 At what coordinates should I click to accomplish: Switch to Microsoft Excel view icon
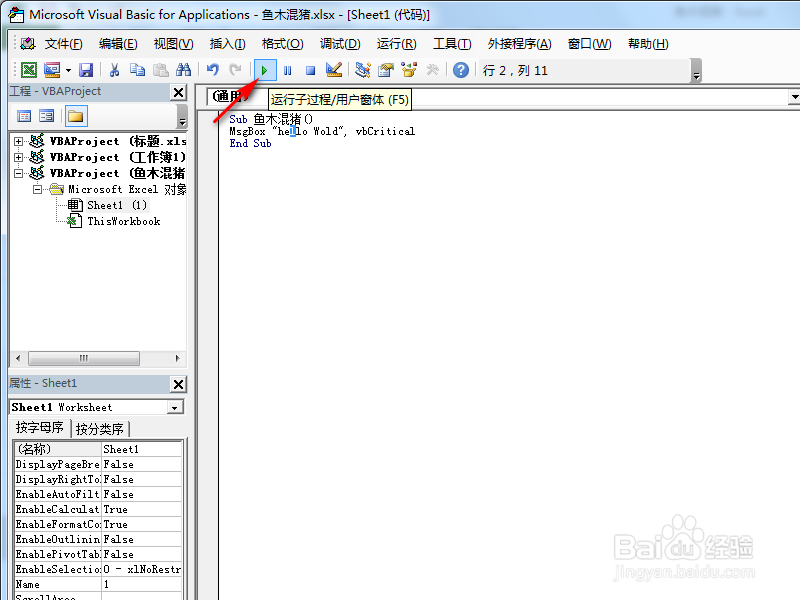pyautogui.click(x=29, y=70)
